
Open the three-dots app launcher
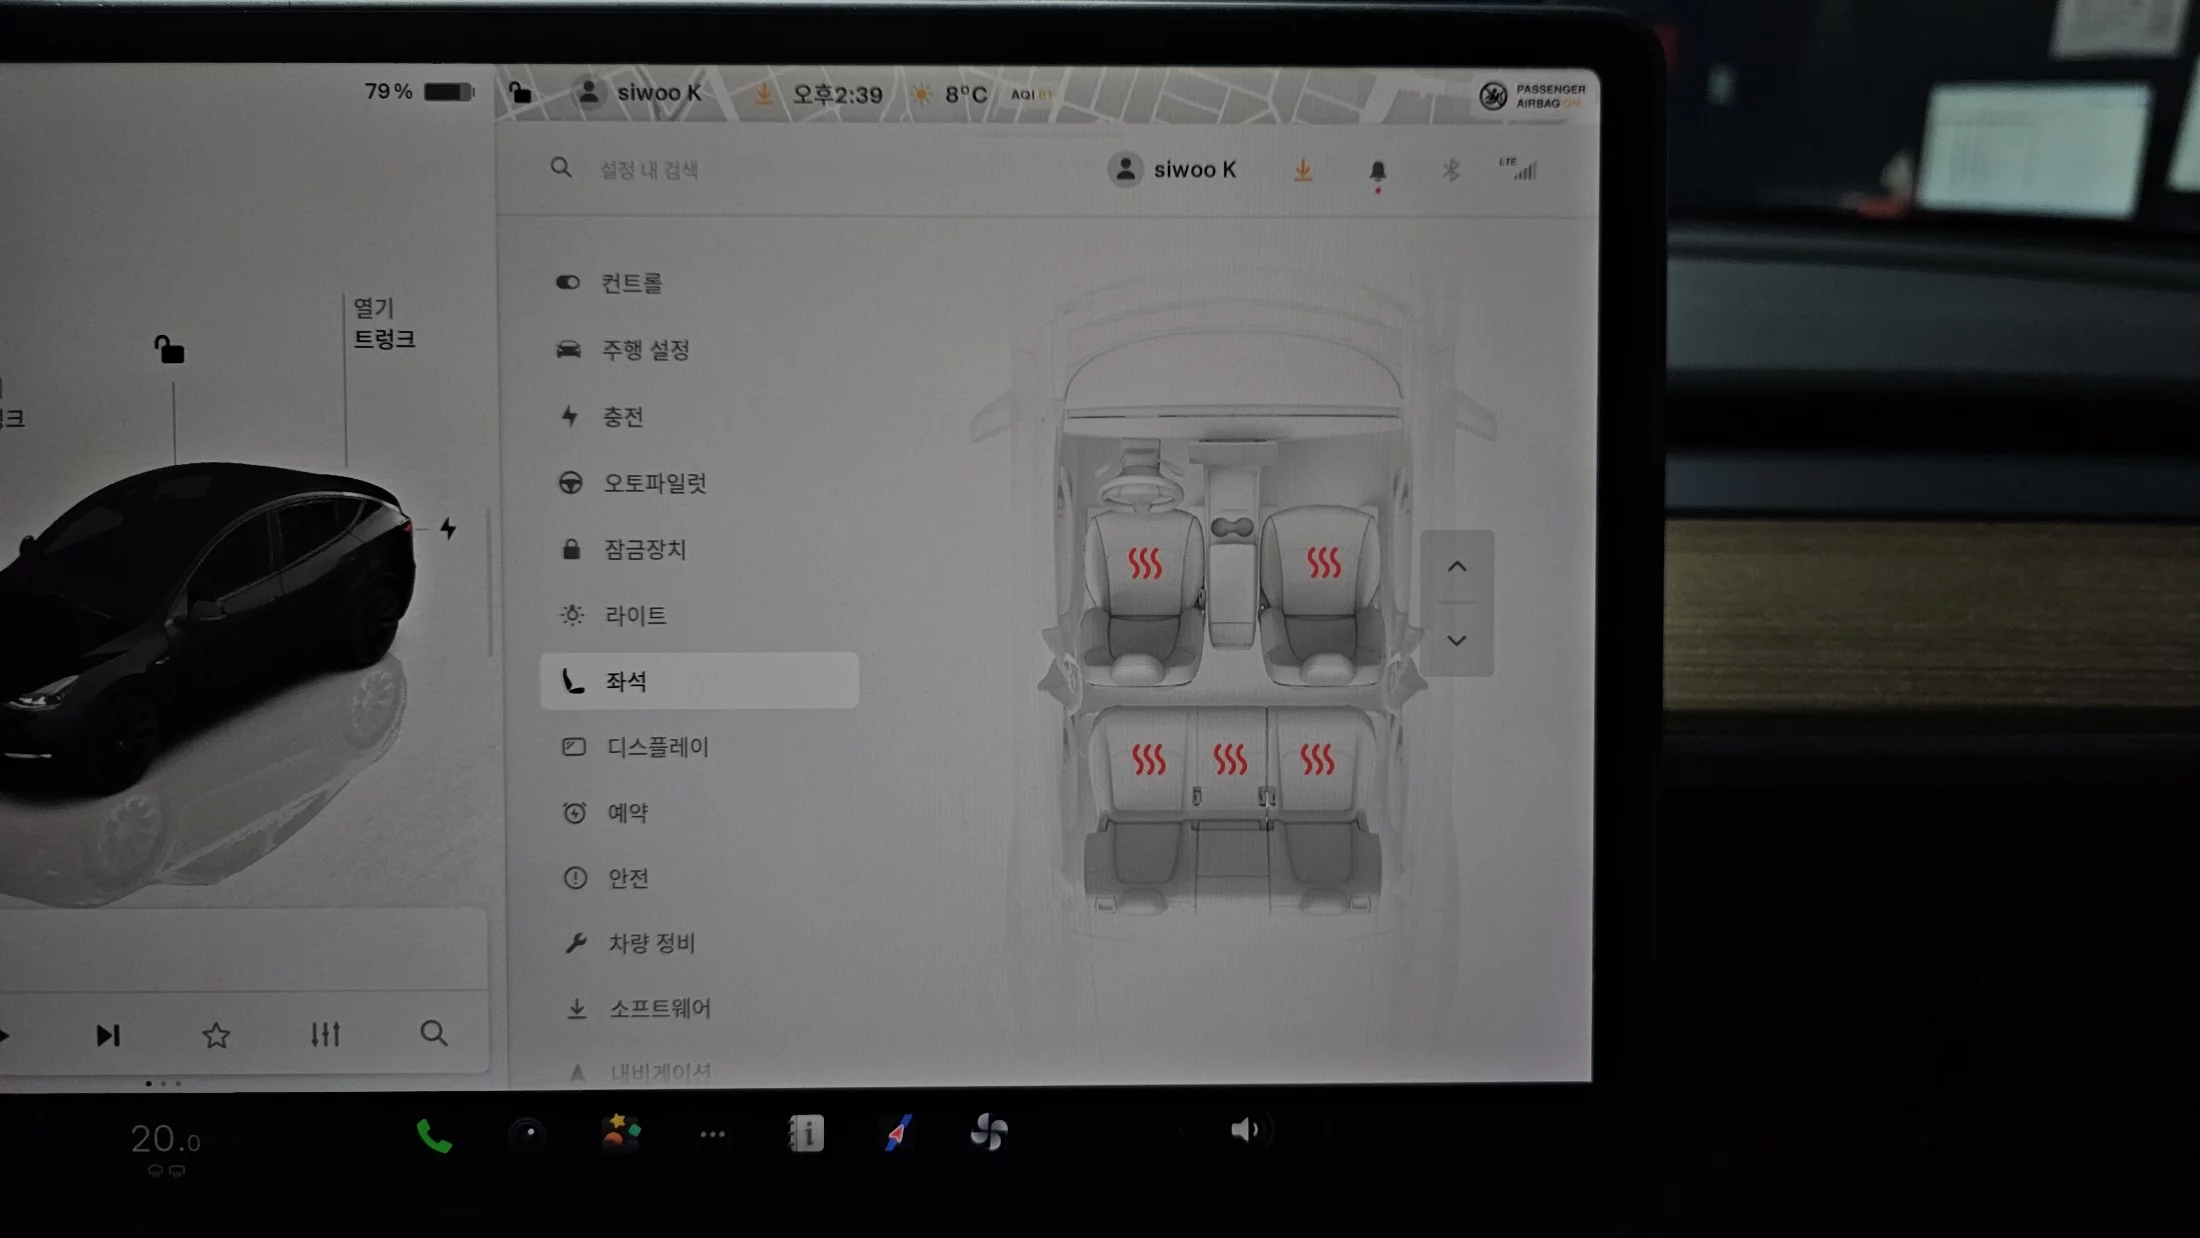click(x=712, y=1134)
